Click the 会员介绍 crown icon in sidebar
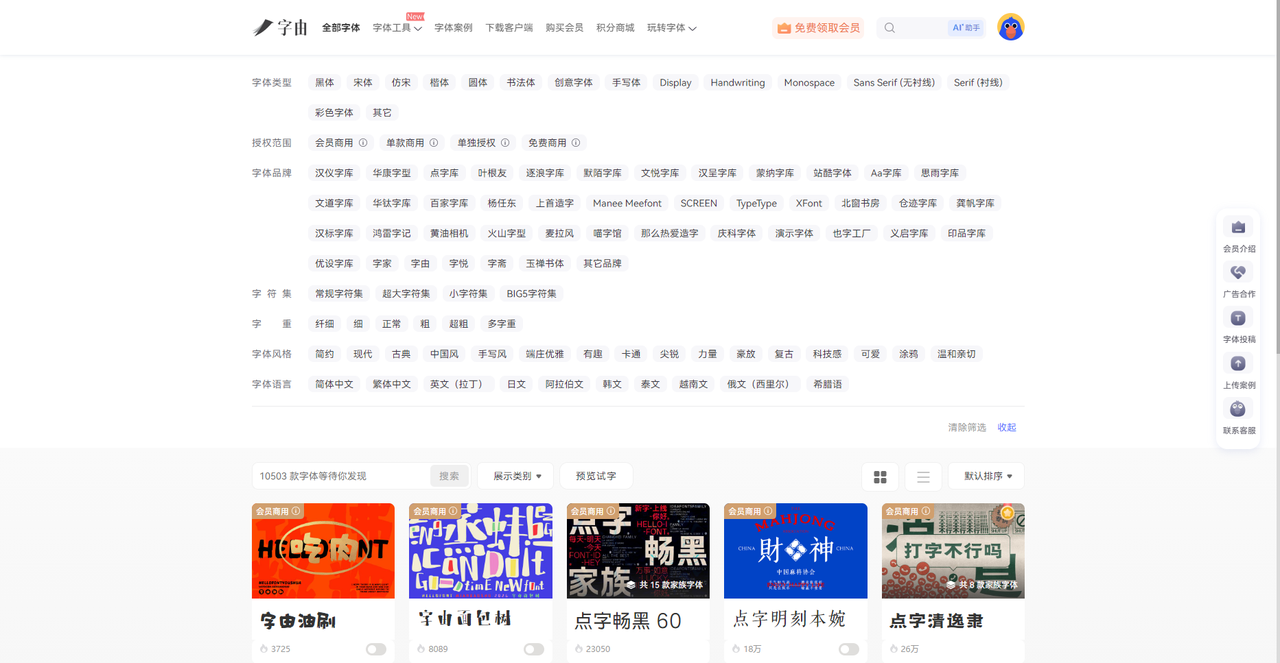Viewport: 1280px width, 663px height. [1238, 228]
